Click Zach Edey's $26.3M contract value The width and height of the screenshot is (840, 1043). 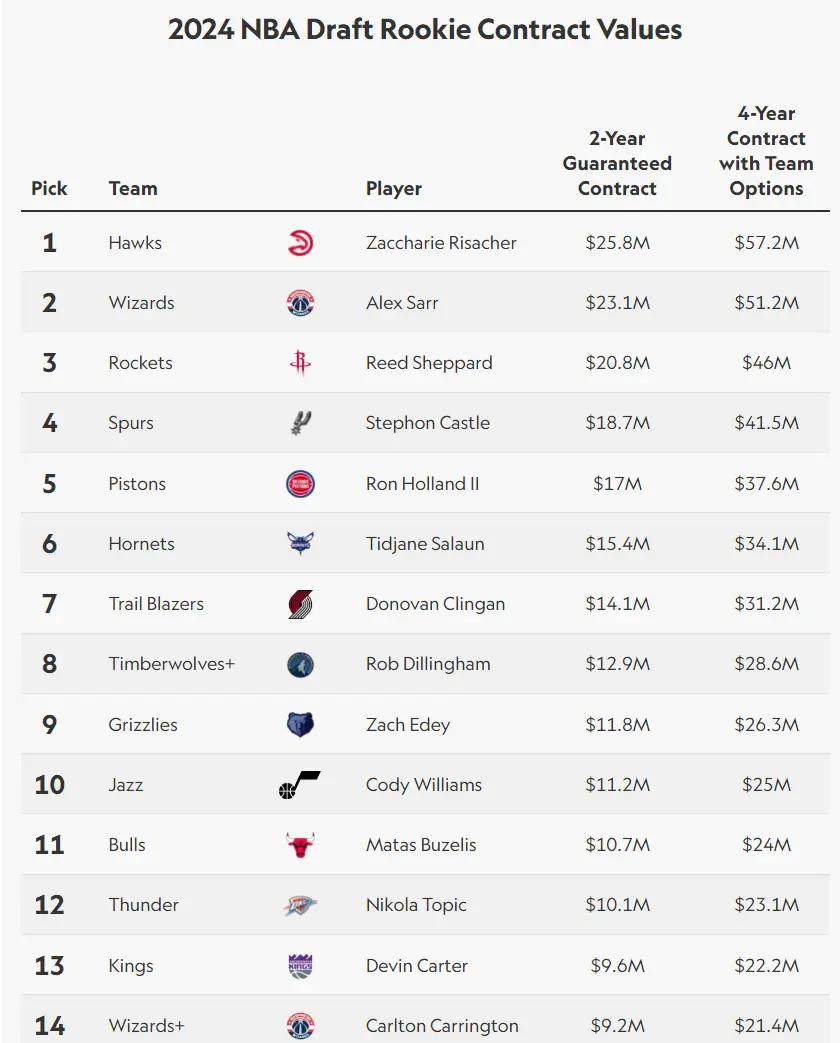click(x=766, y=725)
